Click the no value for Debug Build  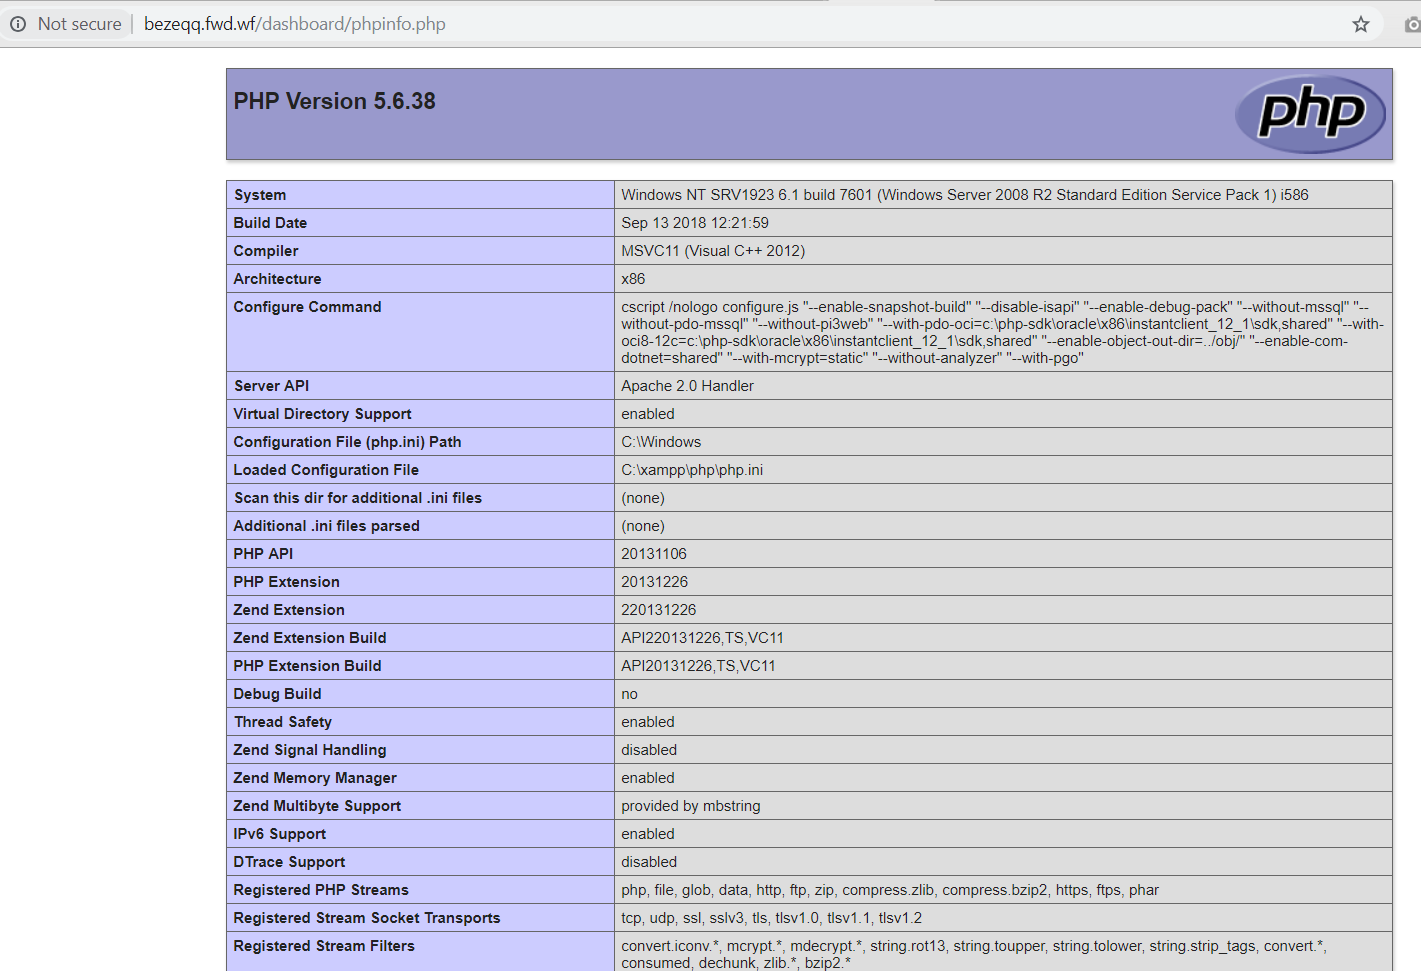click(x=629, y=694)
